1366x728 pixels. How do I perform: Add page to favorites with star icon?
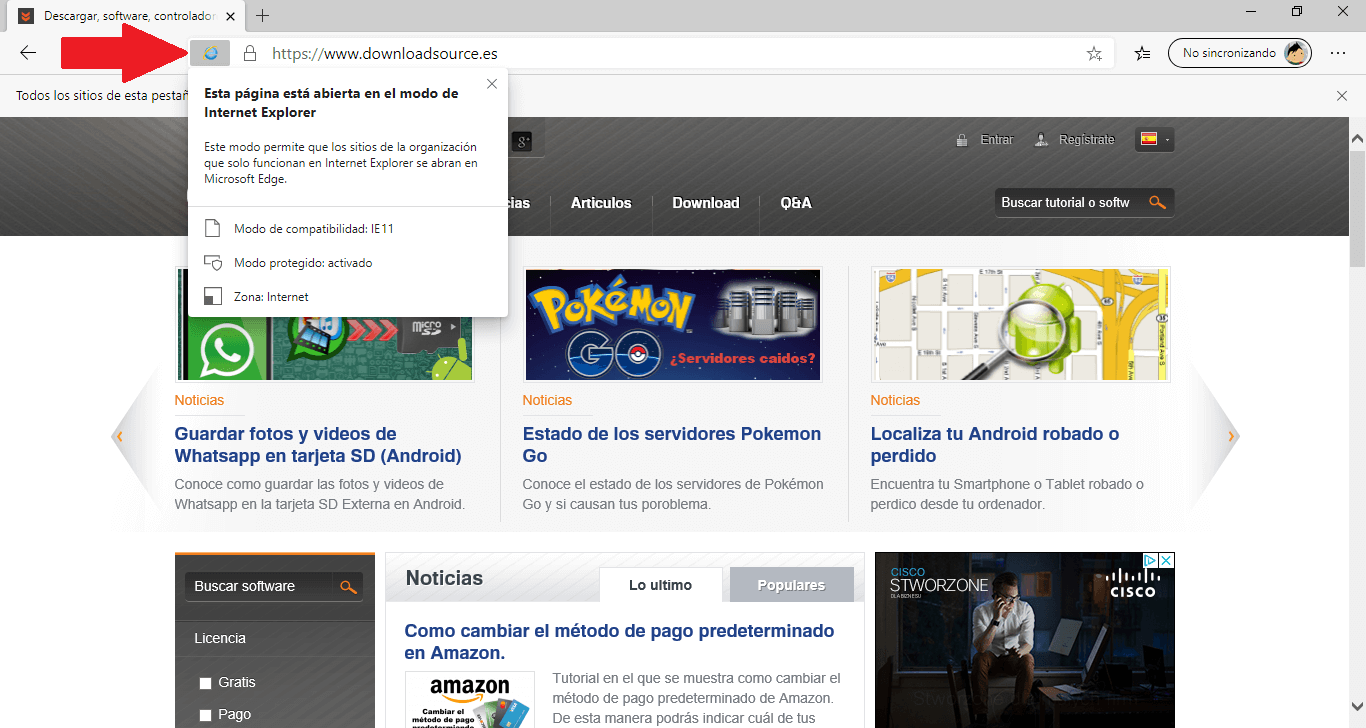pos(1094,53)
